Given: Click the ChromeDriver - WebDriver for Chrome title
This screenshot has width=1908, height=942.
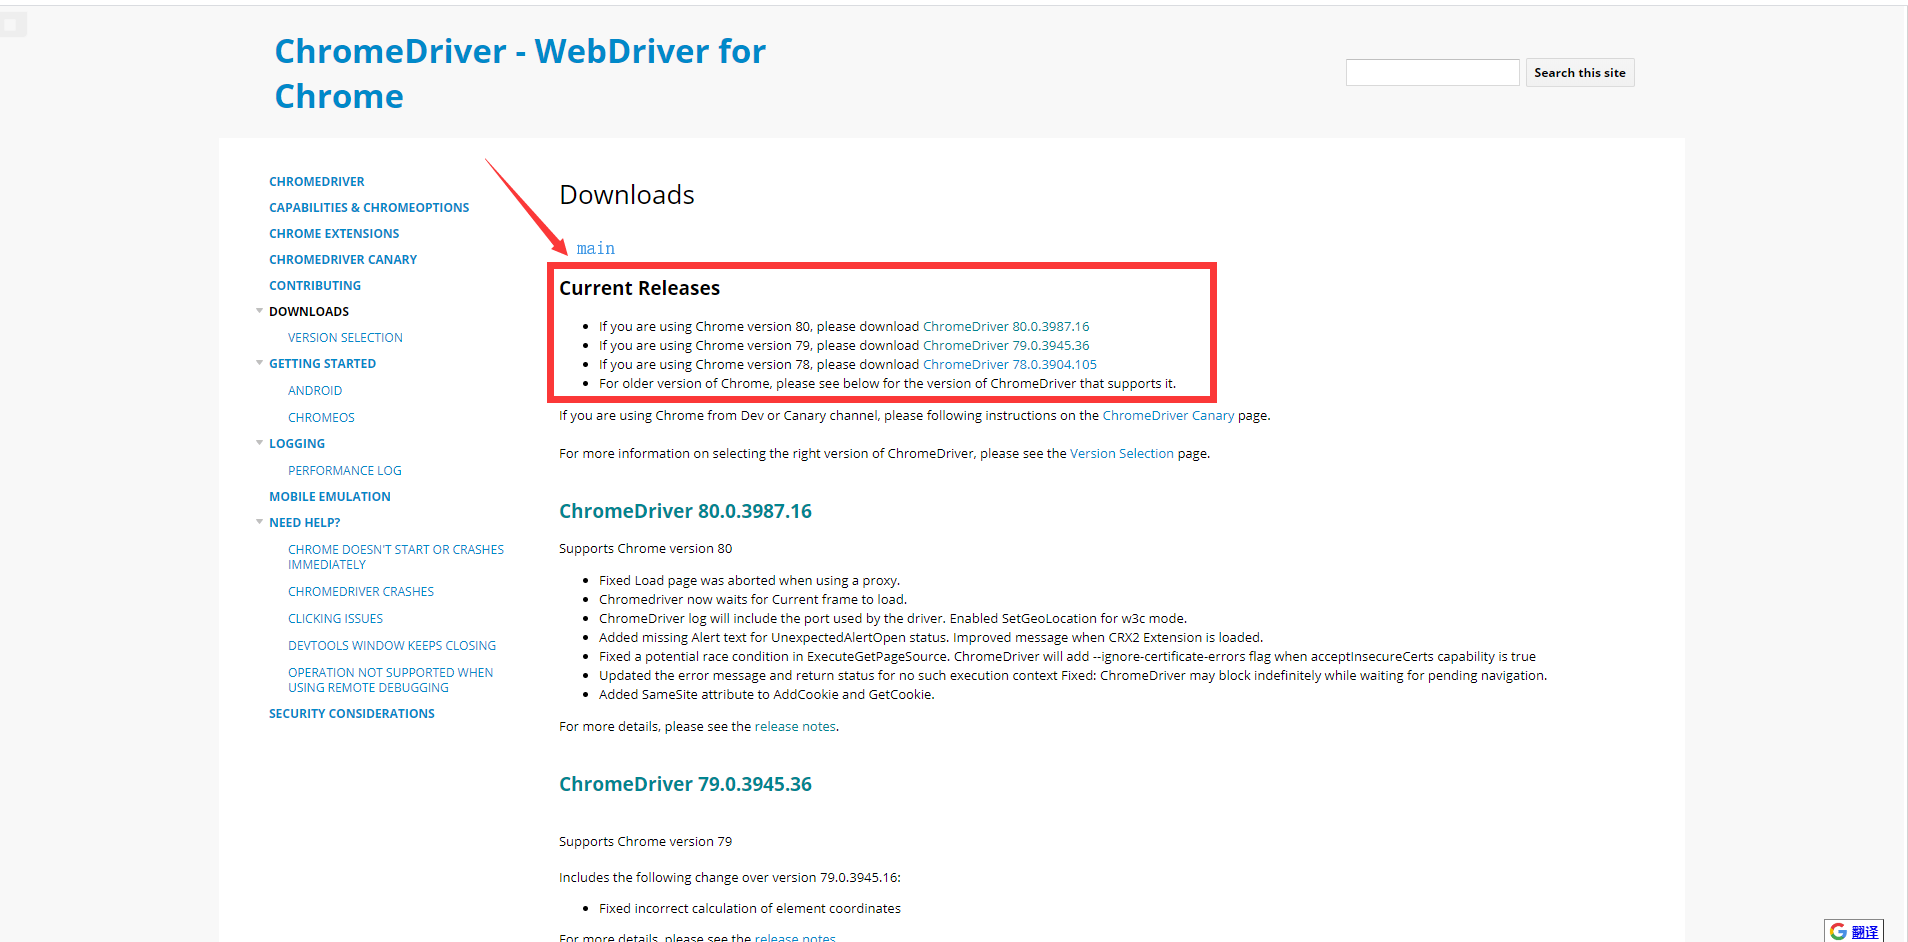Looking at the screenshot, I should [x=520, y=73].
